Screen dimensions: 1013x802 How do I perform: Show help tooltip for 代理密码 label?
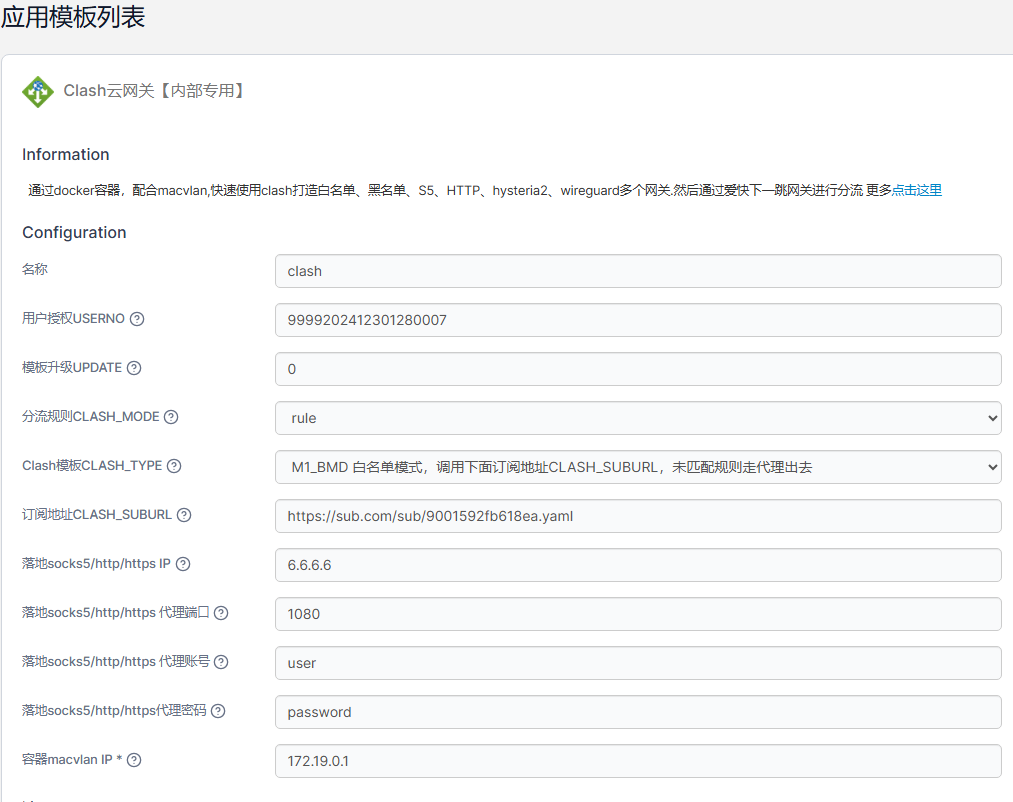tap(218, 711)
